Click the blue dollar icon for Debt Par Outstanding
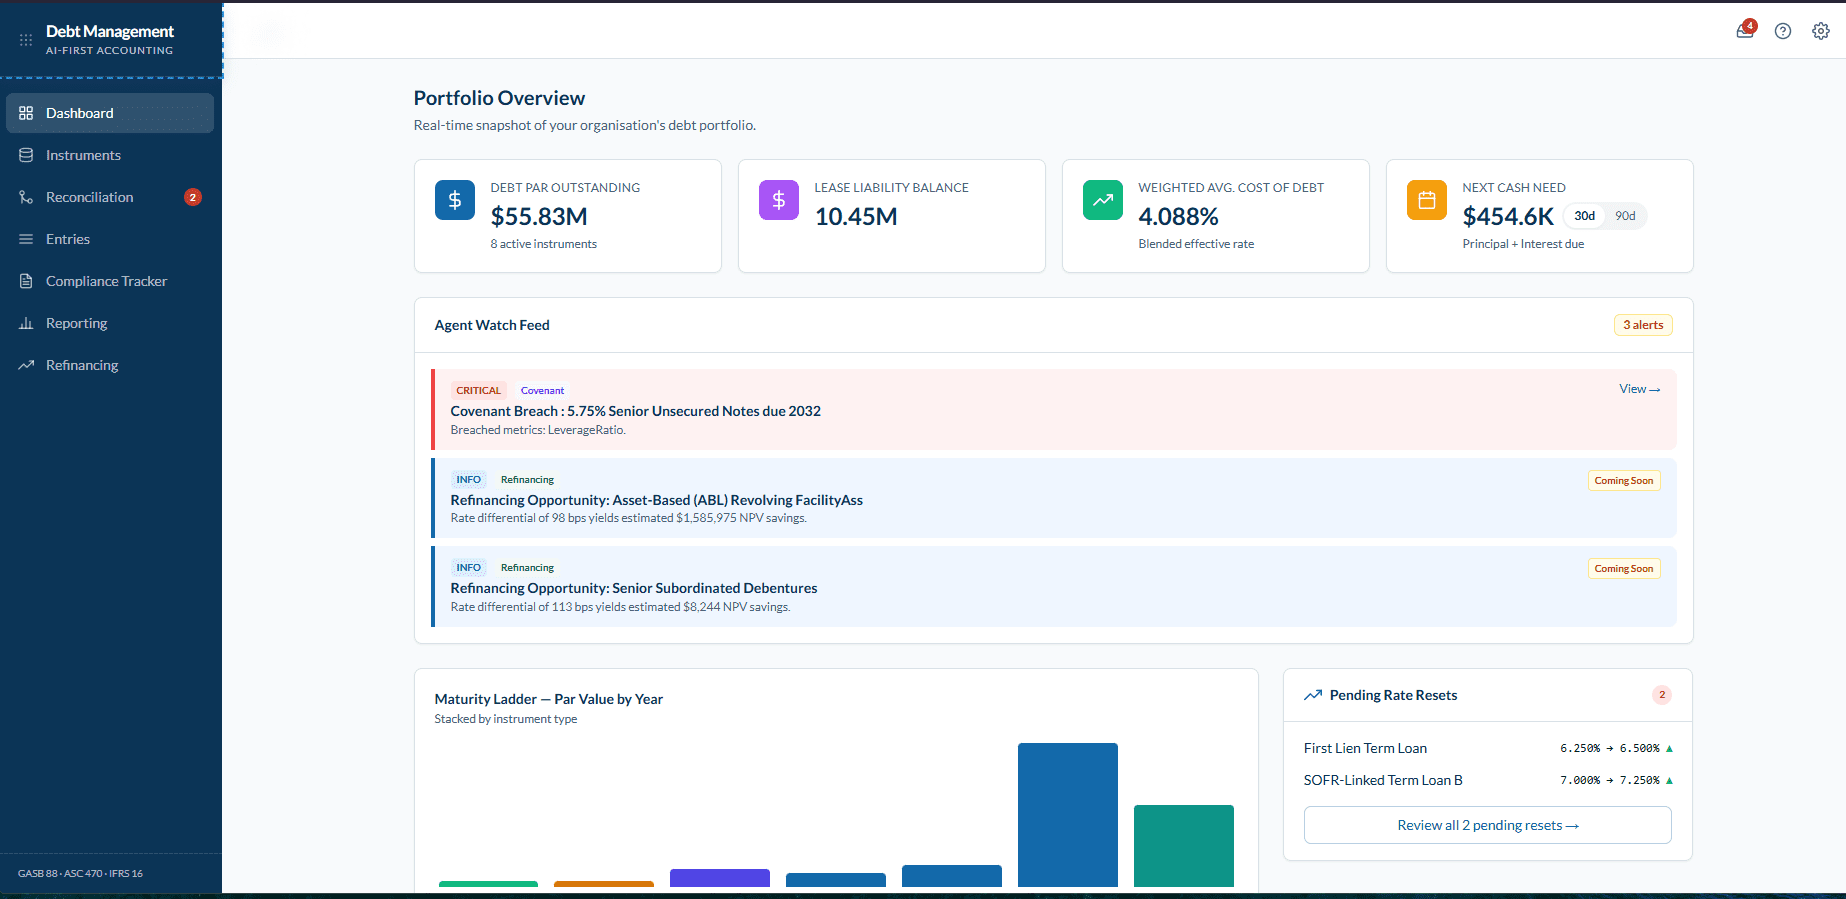Image resolution: width=1846 pixels, height=899 pixels. pos(455,200)
